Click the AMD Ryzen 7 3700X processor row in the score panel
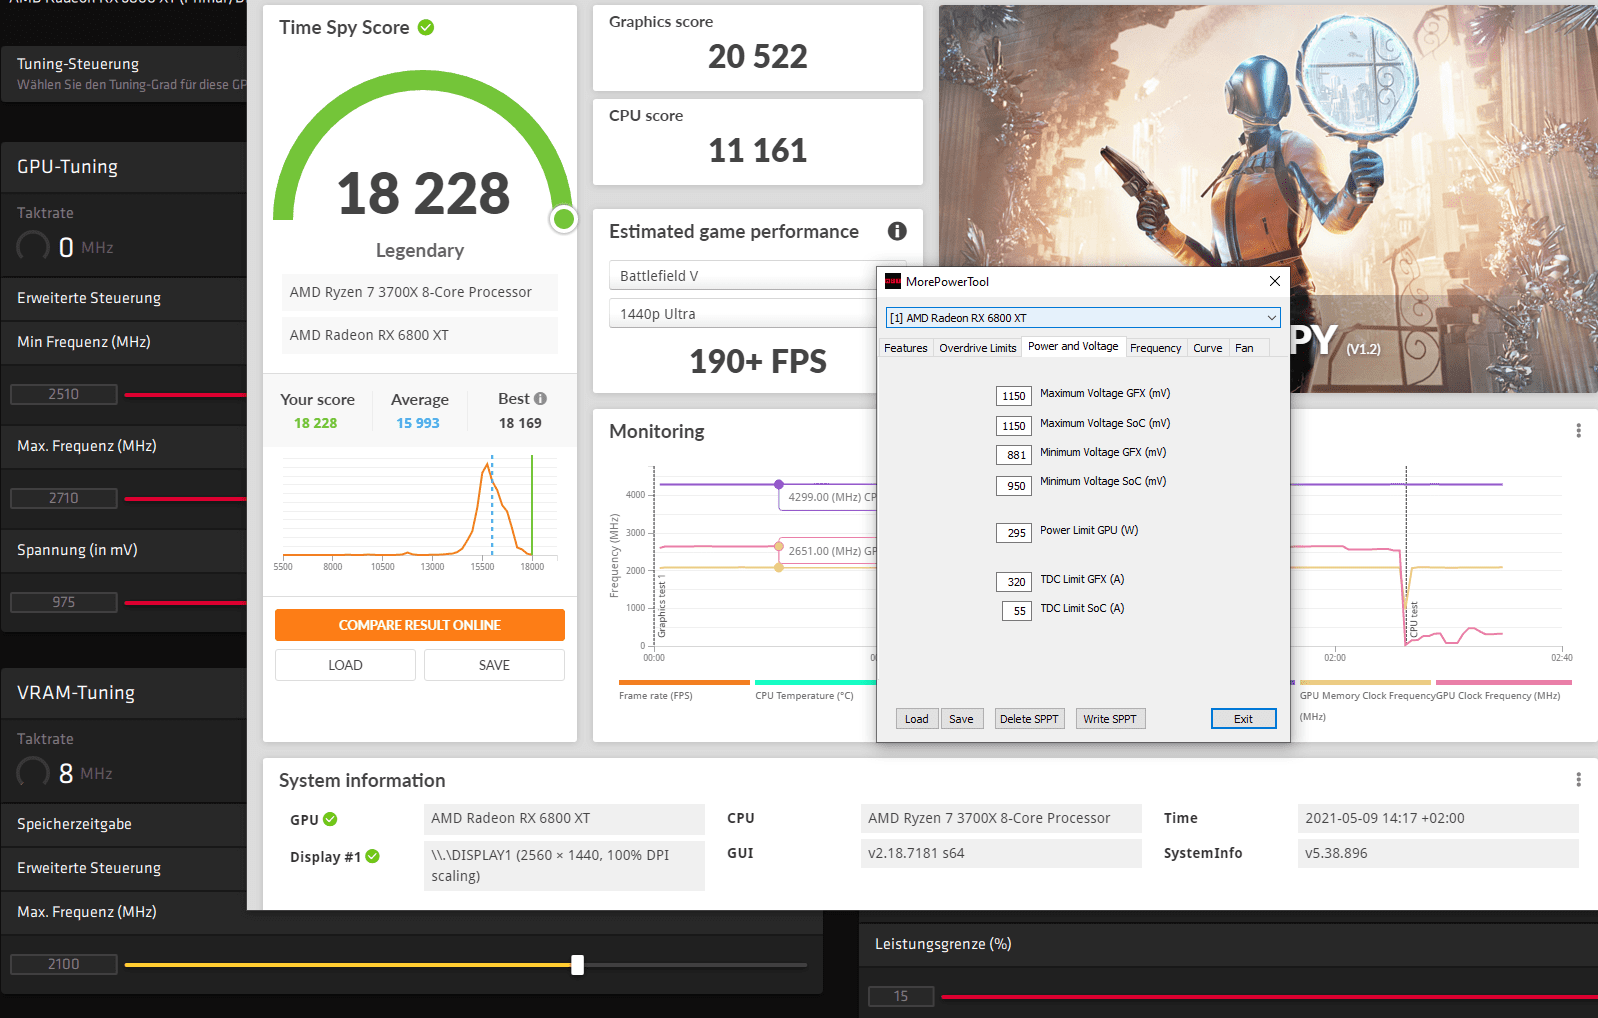 420,292
